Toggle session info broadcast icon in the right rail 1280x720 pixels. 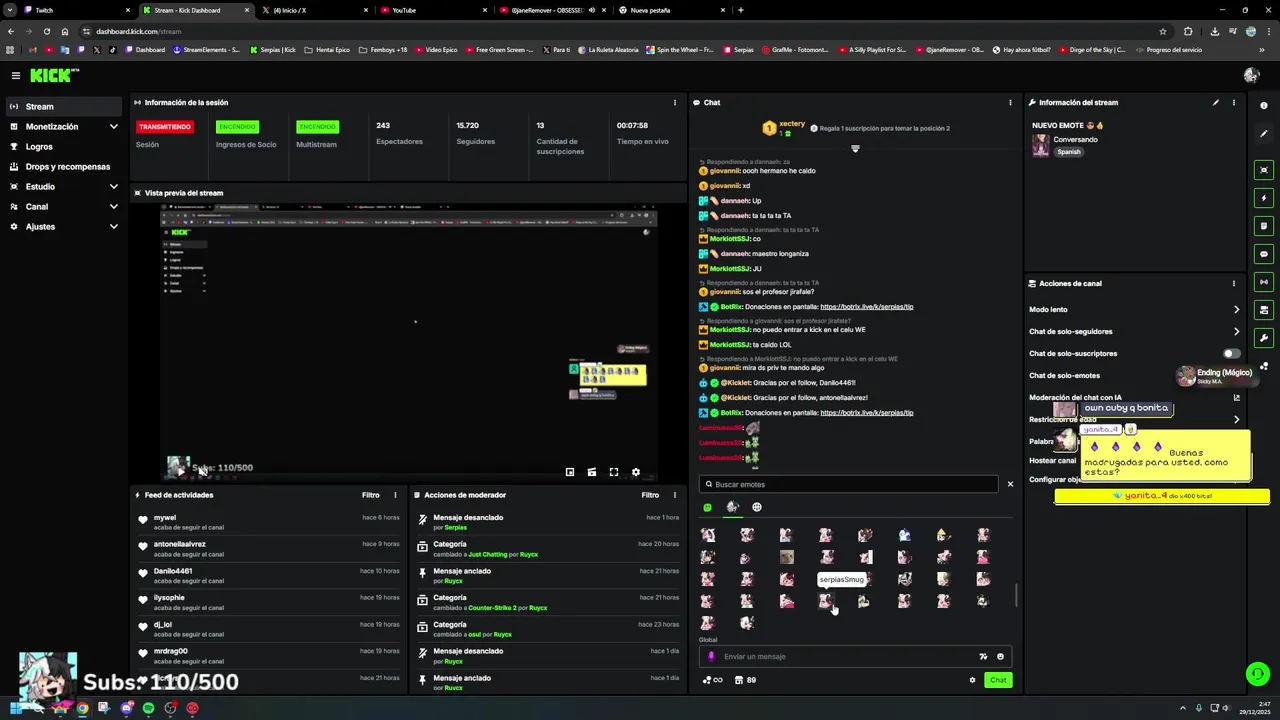click(1264, 282)
